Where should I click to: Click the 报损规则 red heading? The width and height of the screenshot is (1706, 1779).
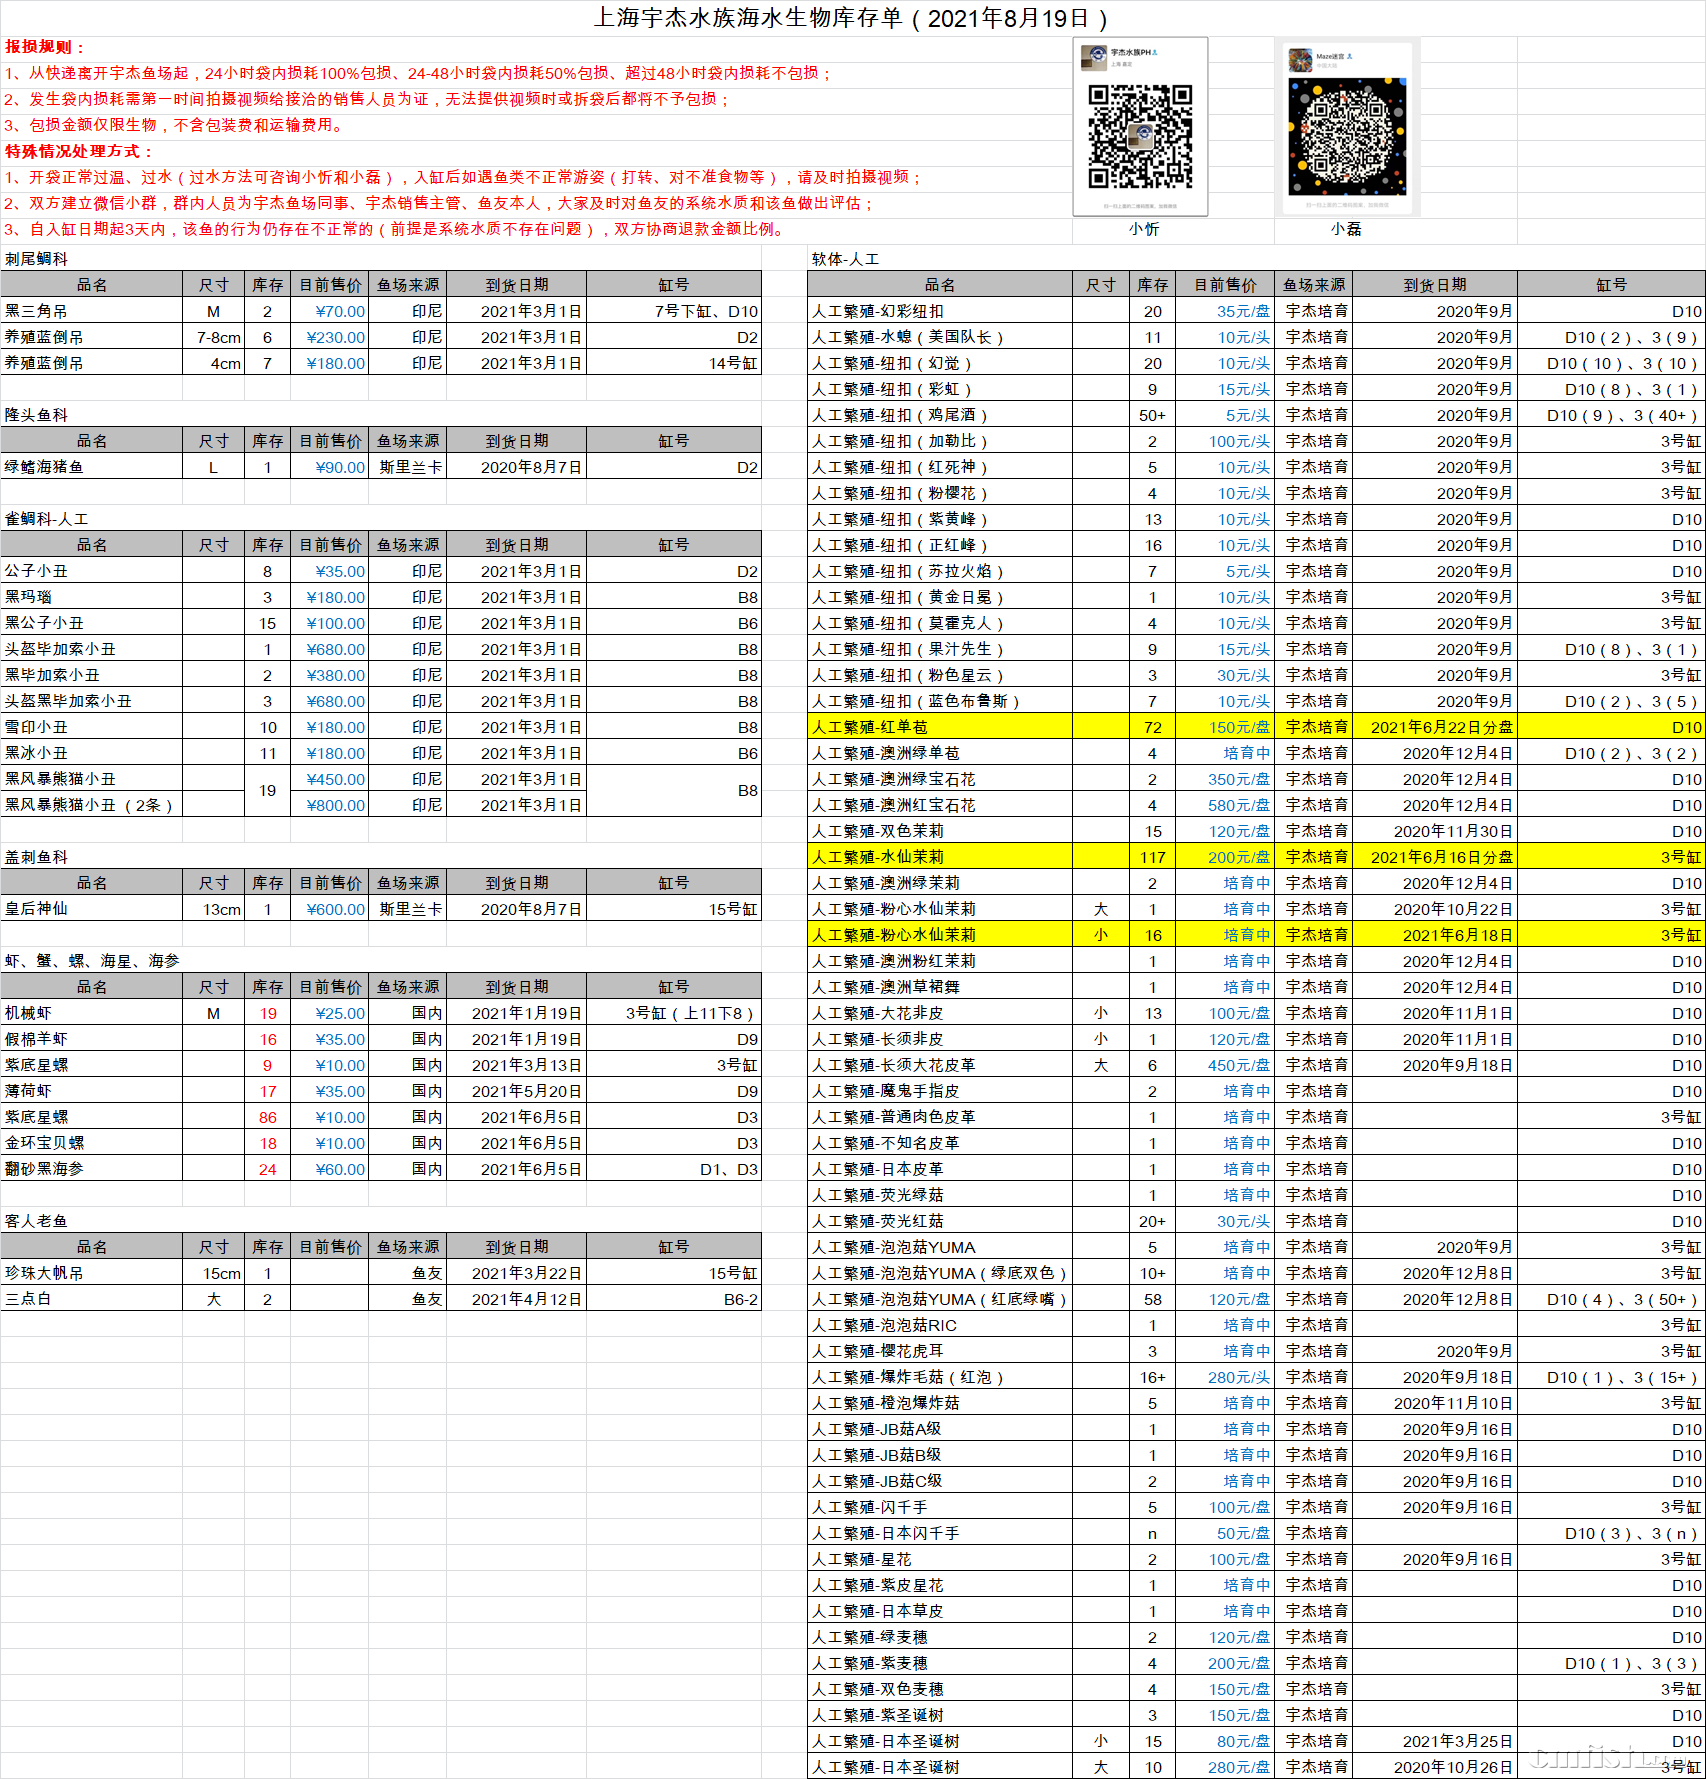tap(45, 47)
